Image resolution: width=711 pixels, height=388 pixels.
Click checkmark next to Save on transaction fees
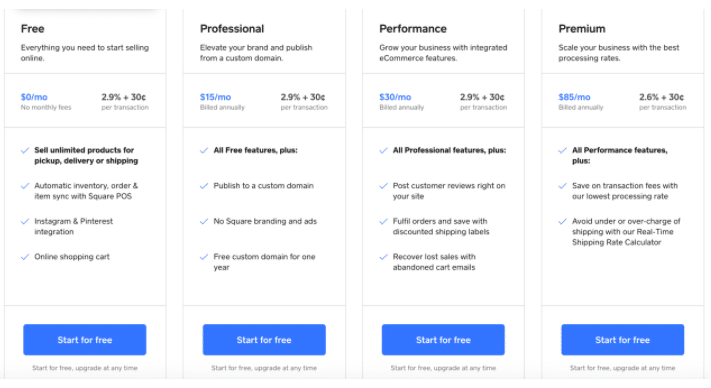coord(563,186)
